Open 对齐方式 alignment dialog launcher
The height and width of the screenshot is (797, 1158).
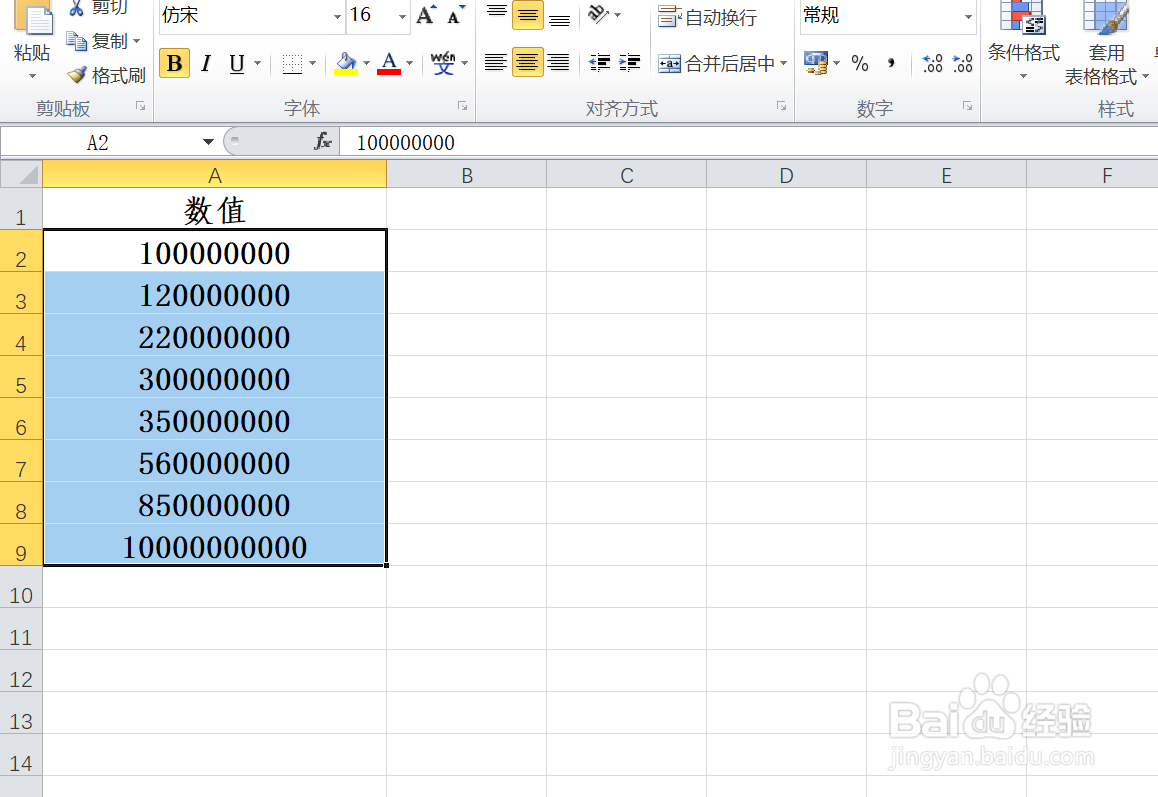(781, 106)
